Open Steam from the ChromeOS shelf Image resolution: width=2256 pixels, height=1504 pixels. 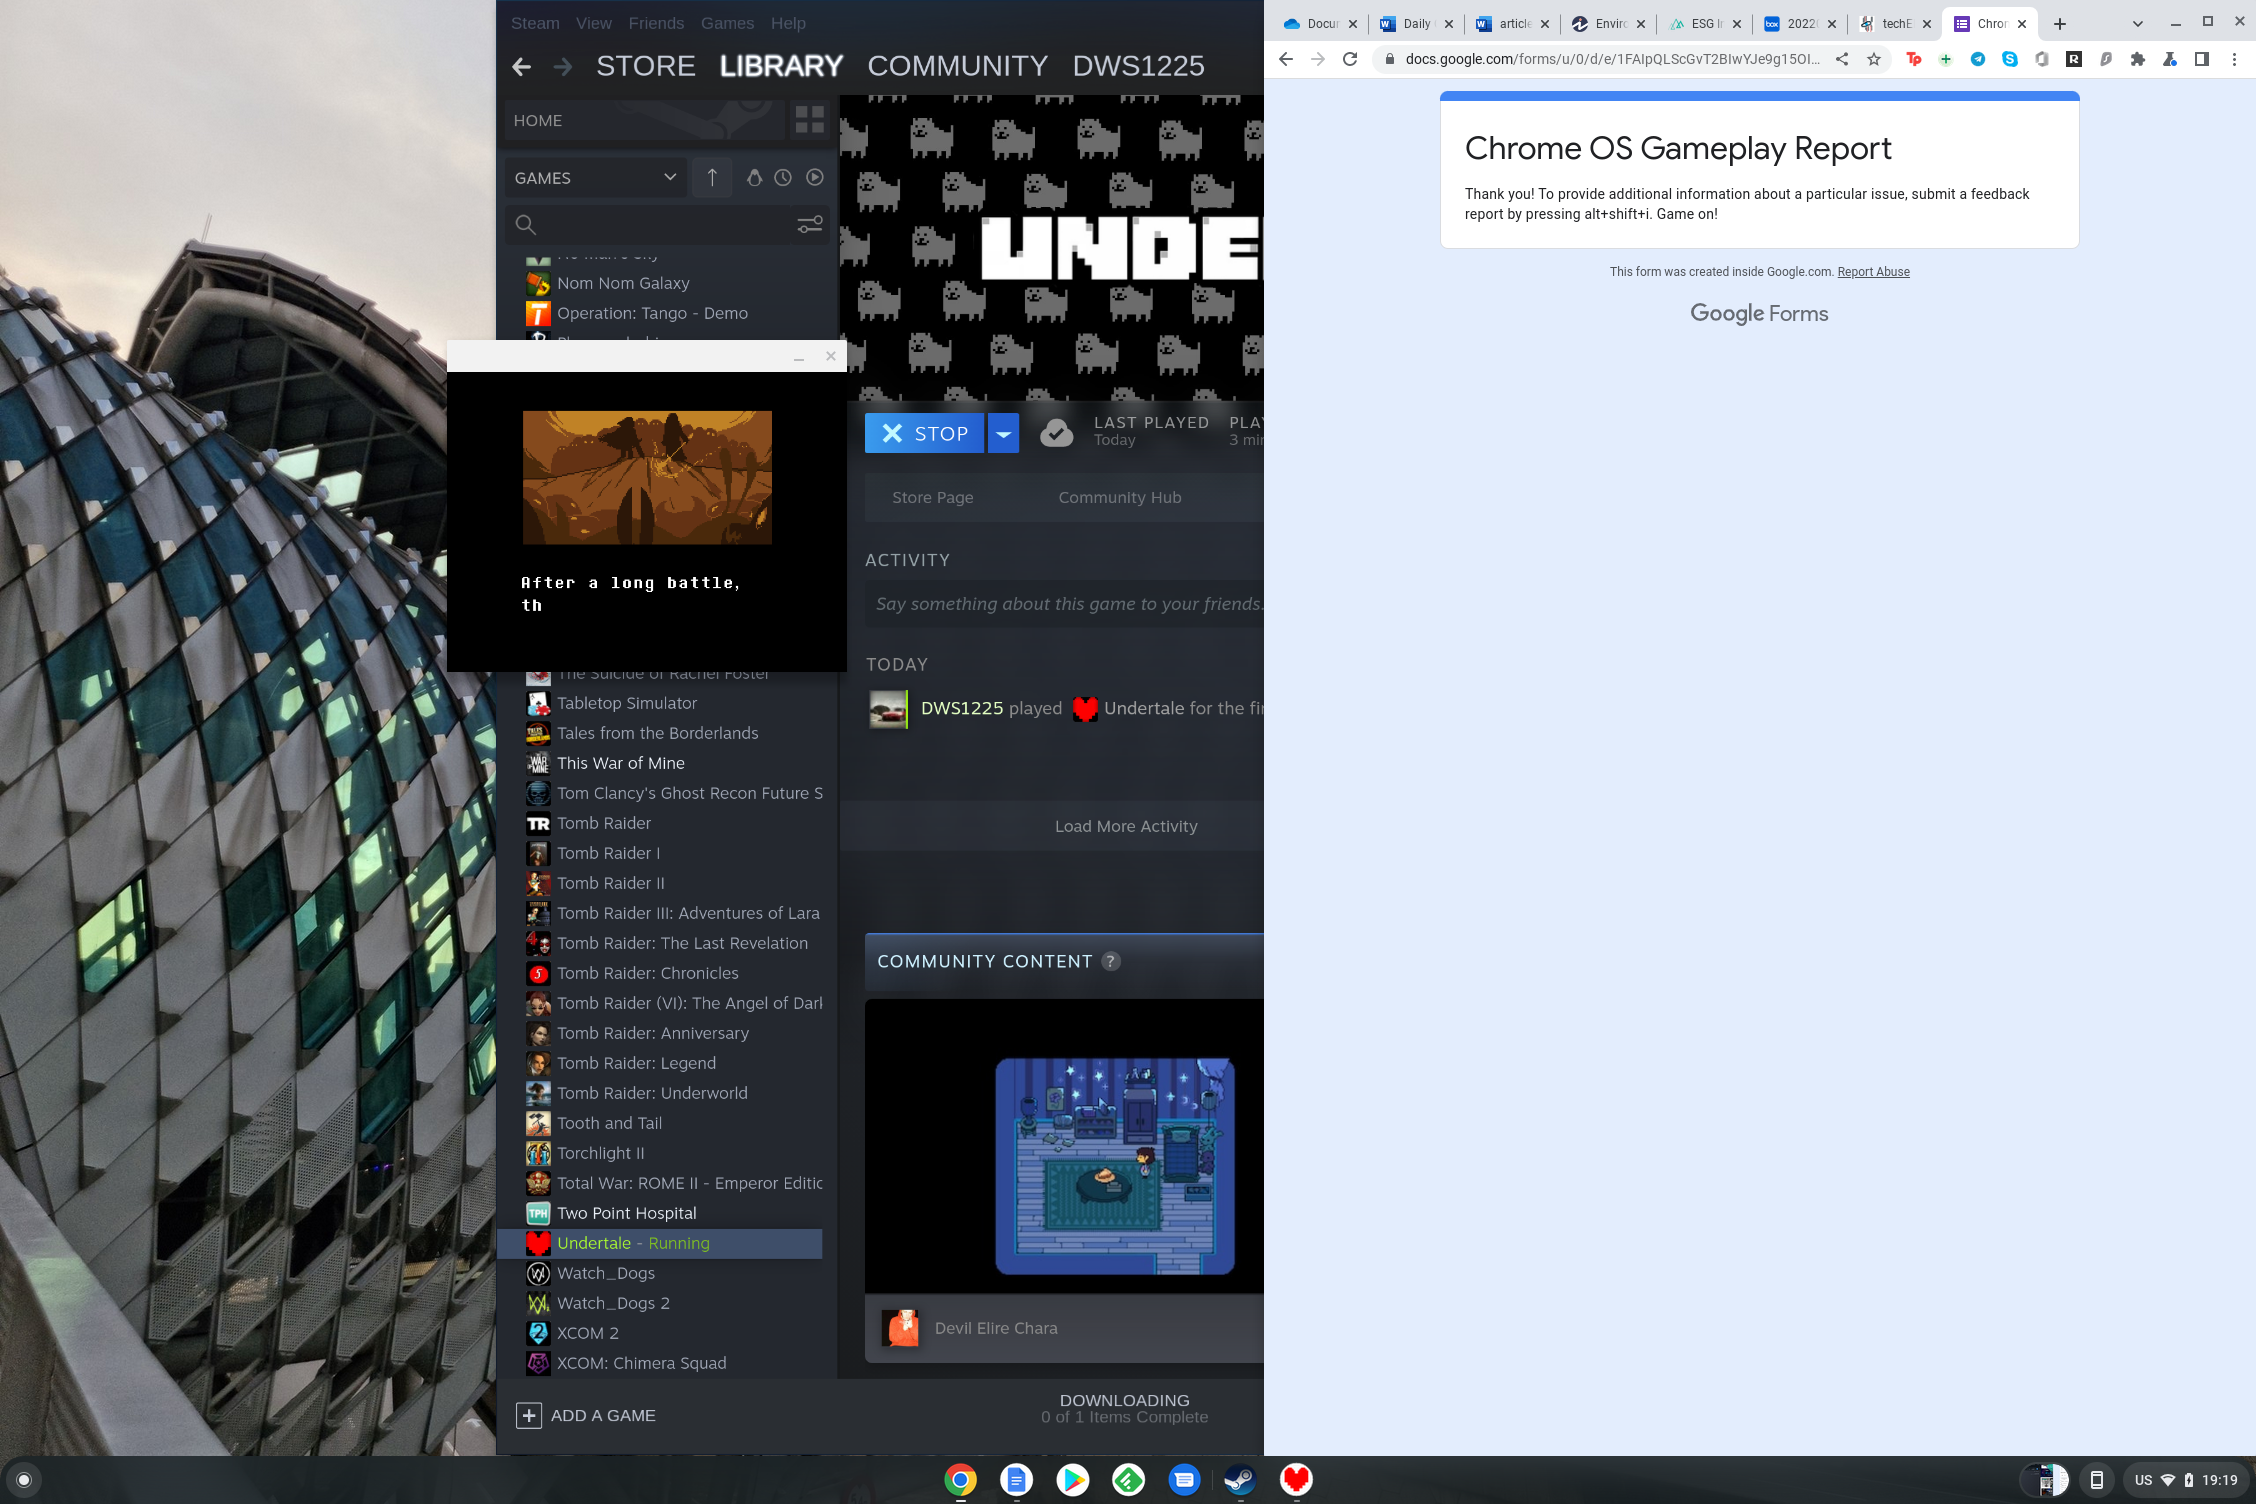point(1240,1479)
